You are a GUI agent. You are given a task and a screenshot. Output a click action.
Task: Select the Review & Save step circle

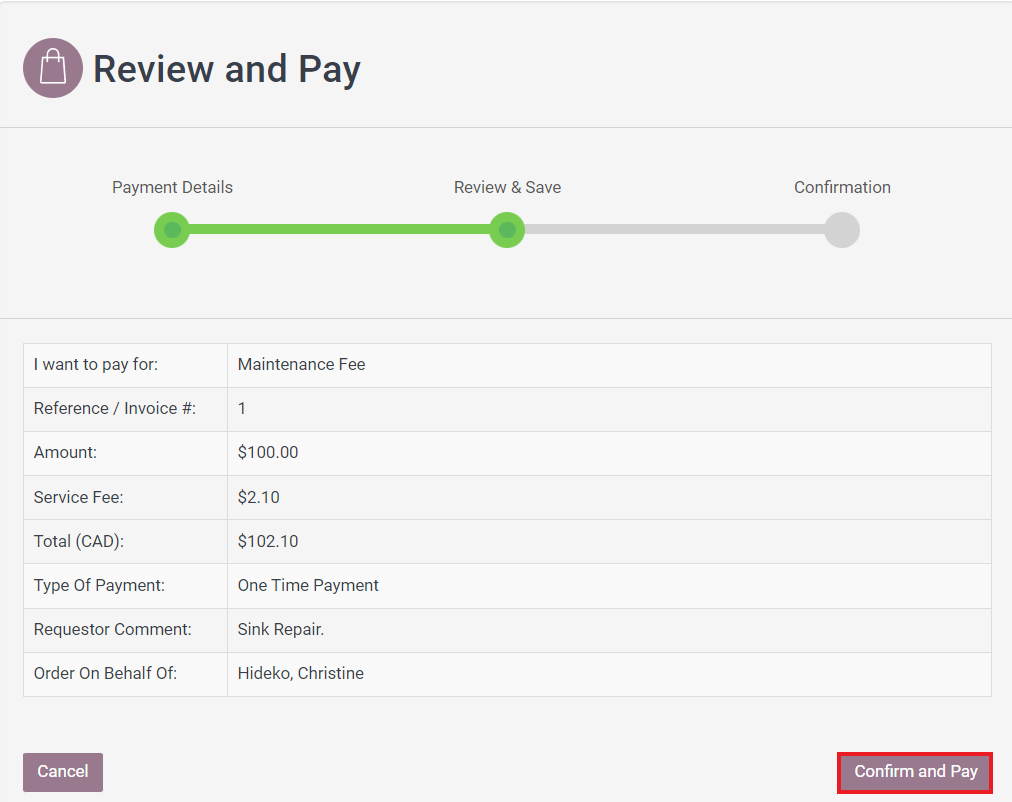[x=507, y=230]
